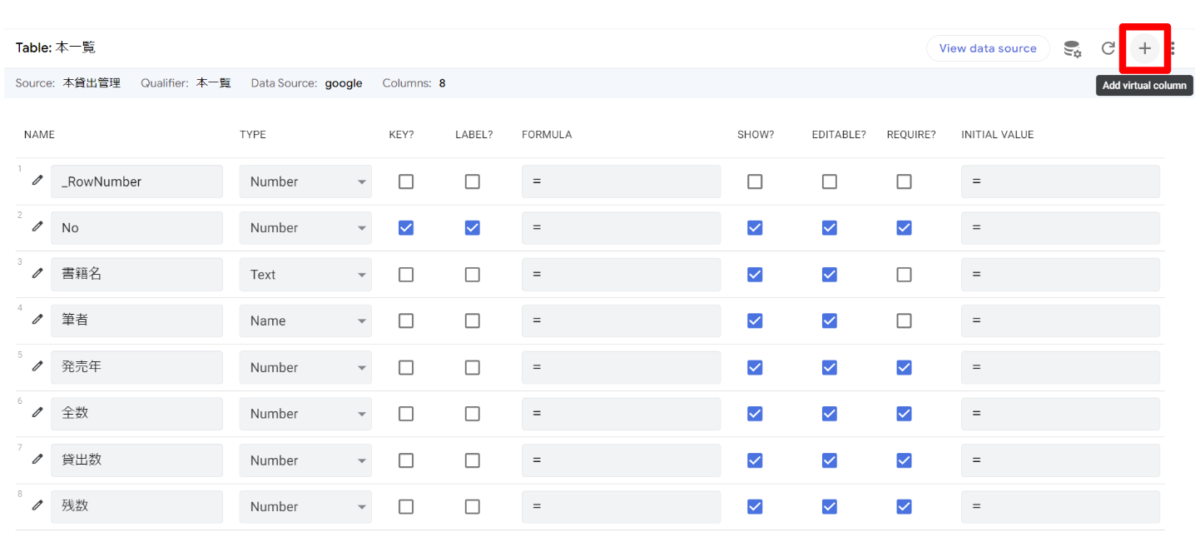
Task: Open the three-dot more options menu
Action: tap(1172, 48)
